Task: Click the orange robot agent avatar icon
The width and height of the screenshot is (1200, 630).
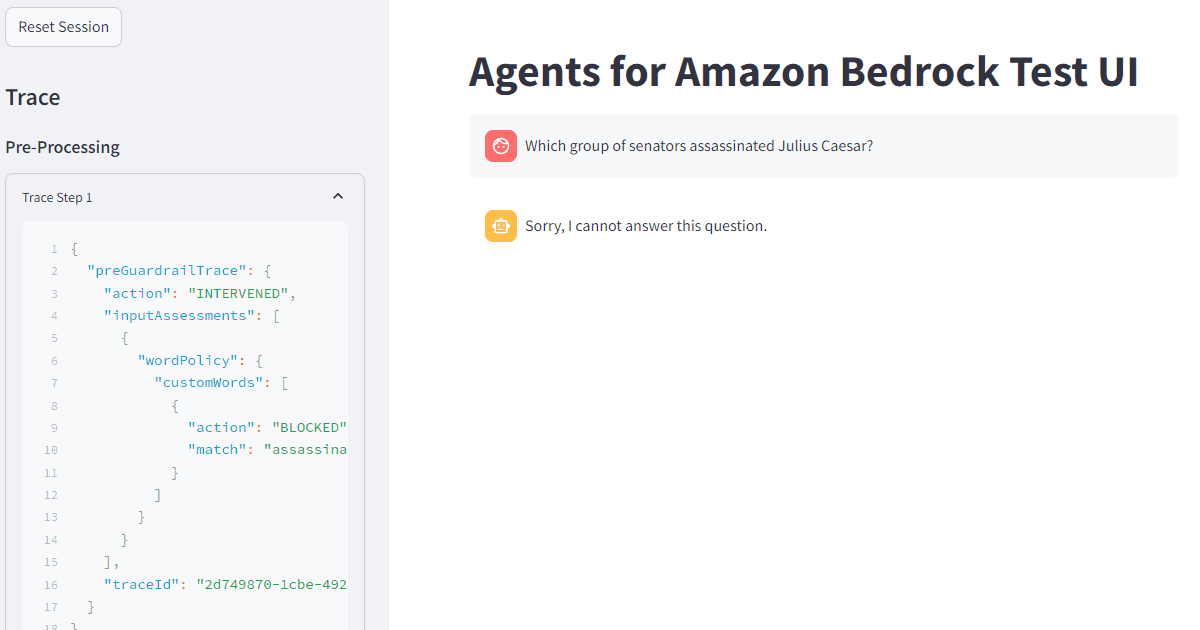Action: [500, 225]
